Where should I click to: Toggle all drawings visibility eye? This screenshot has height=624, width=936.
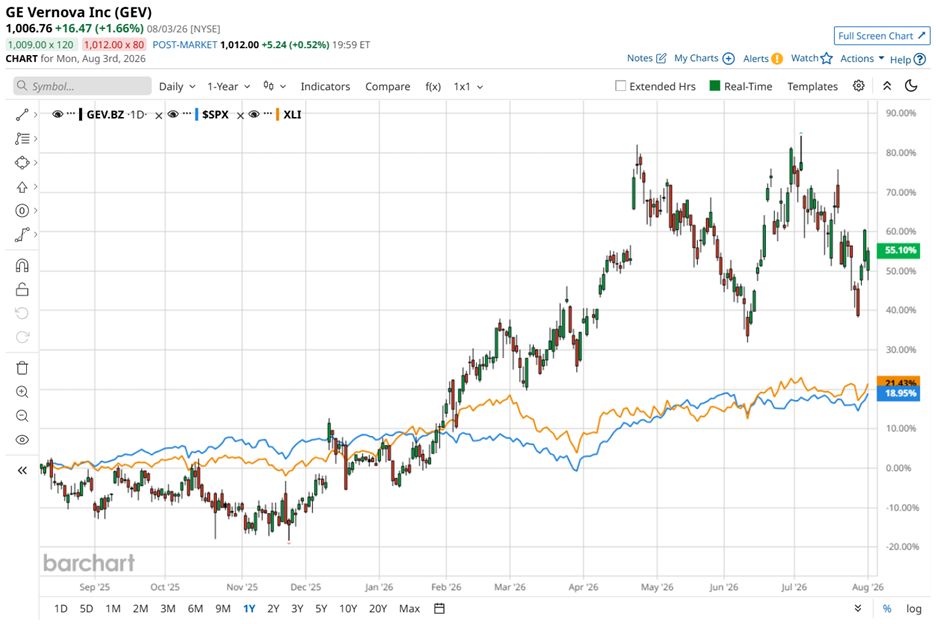click(22, 440)
